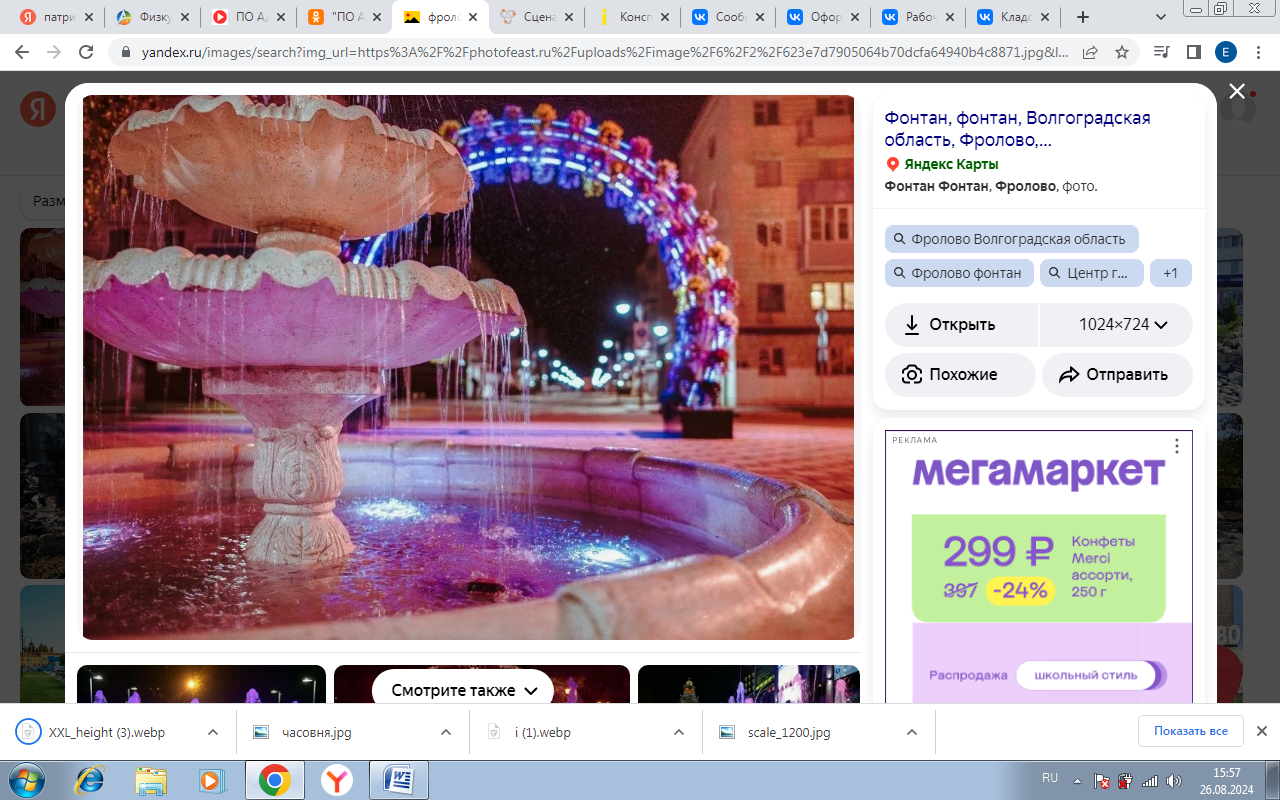The height and width of the screenshot is (800, 1280).
Task: Open the fountain photo title link
Action: pos(1017,129)
